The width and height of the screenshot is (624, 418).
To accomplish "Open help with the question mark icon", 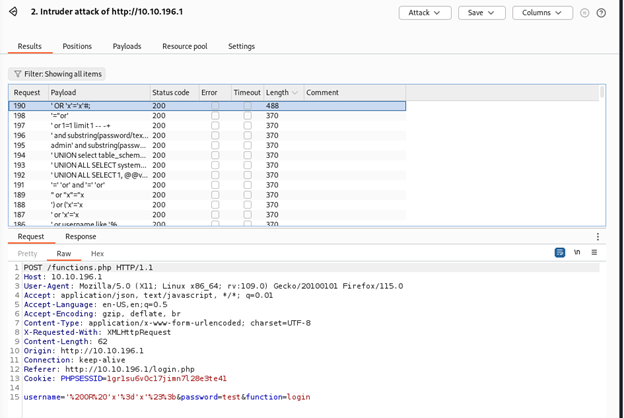I will (601, 13).
